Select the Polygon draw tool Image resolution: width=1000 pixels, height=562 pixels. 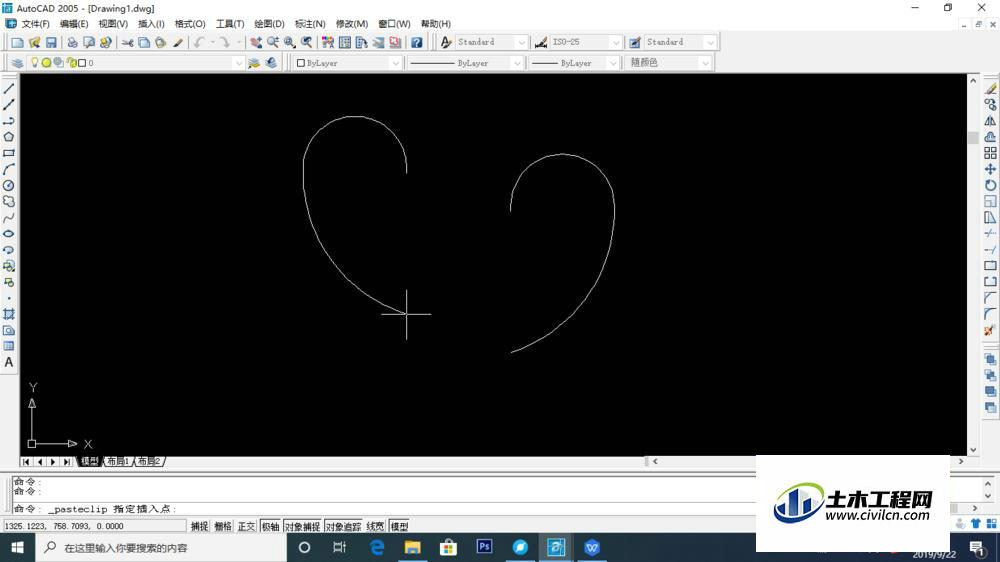(9, 137)
